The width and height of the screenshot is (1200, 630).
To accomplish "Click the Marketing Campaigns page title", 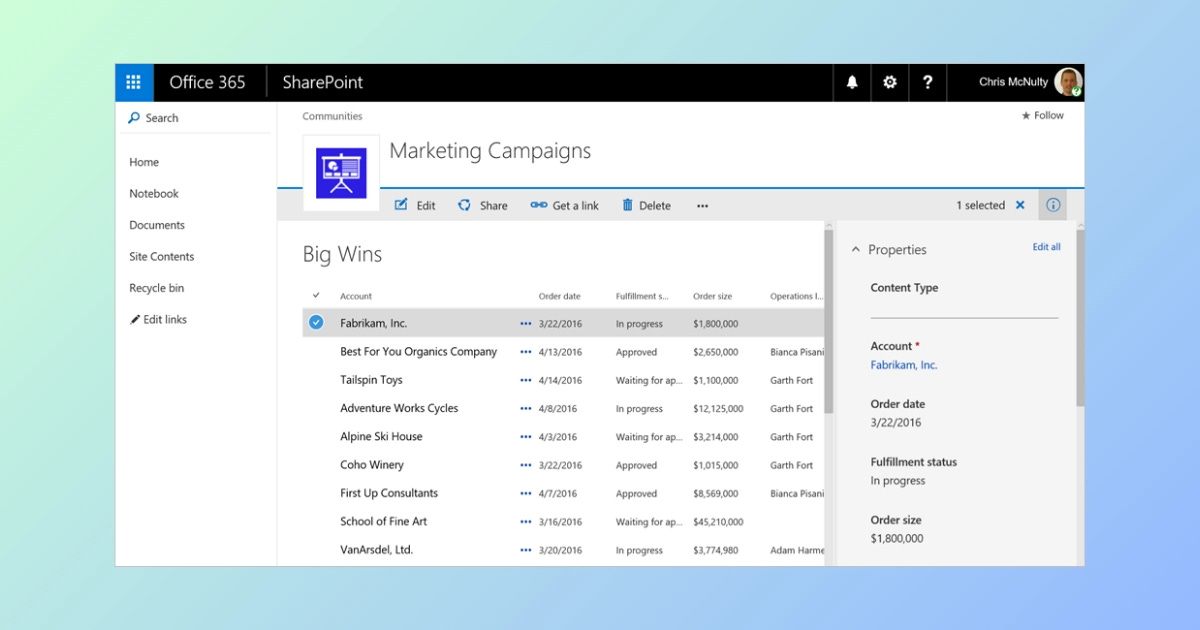I will tap(490, 151).
